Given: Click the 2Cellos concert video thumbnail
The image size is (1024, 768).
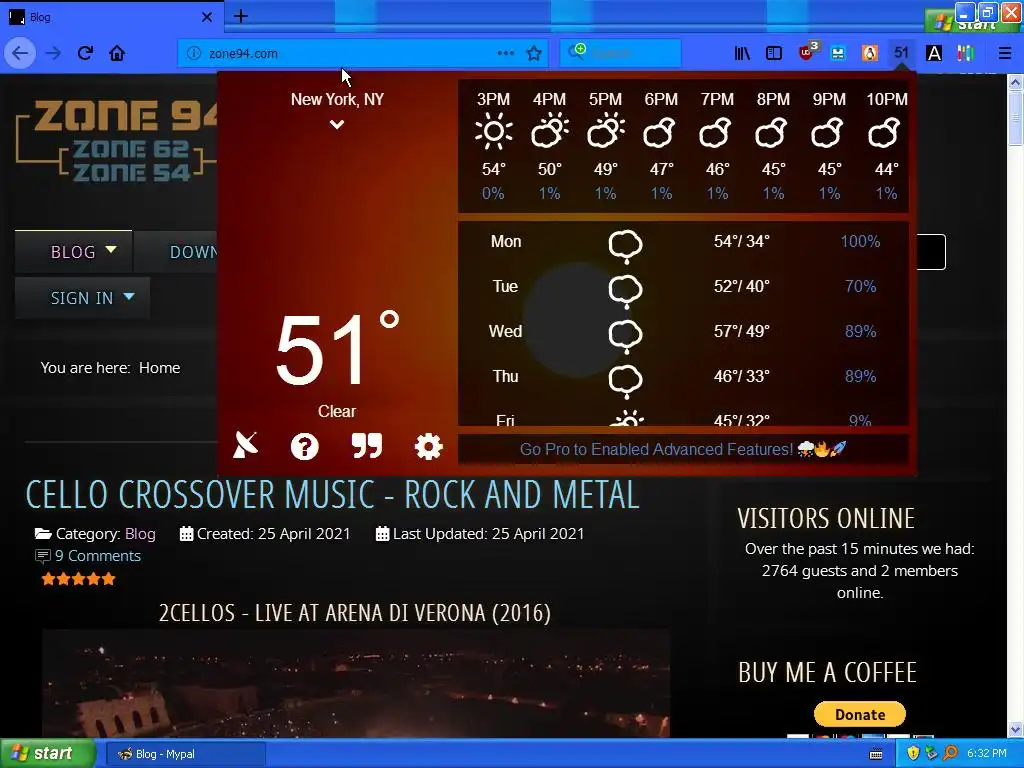Looking at the screenshot, I should pyautogui.click(x=356, y=683).
